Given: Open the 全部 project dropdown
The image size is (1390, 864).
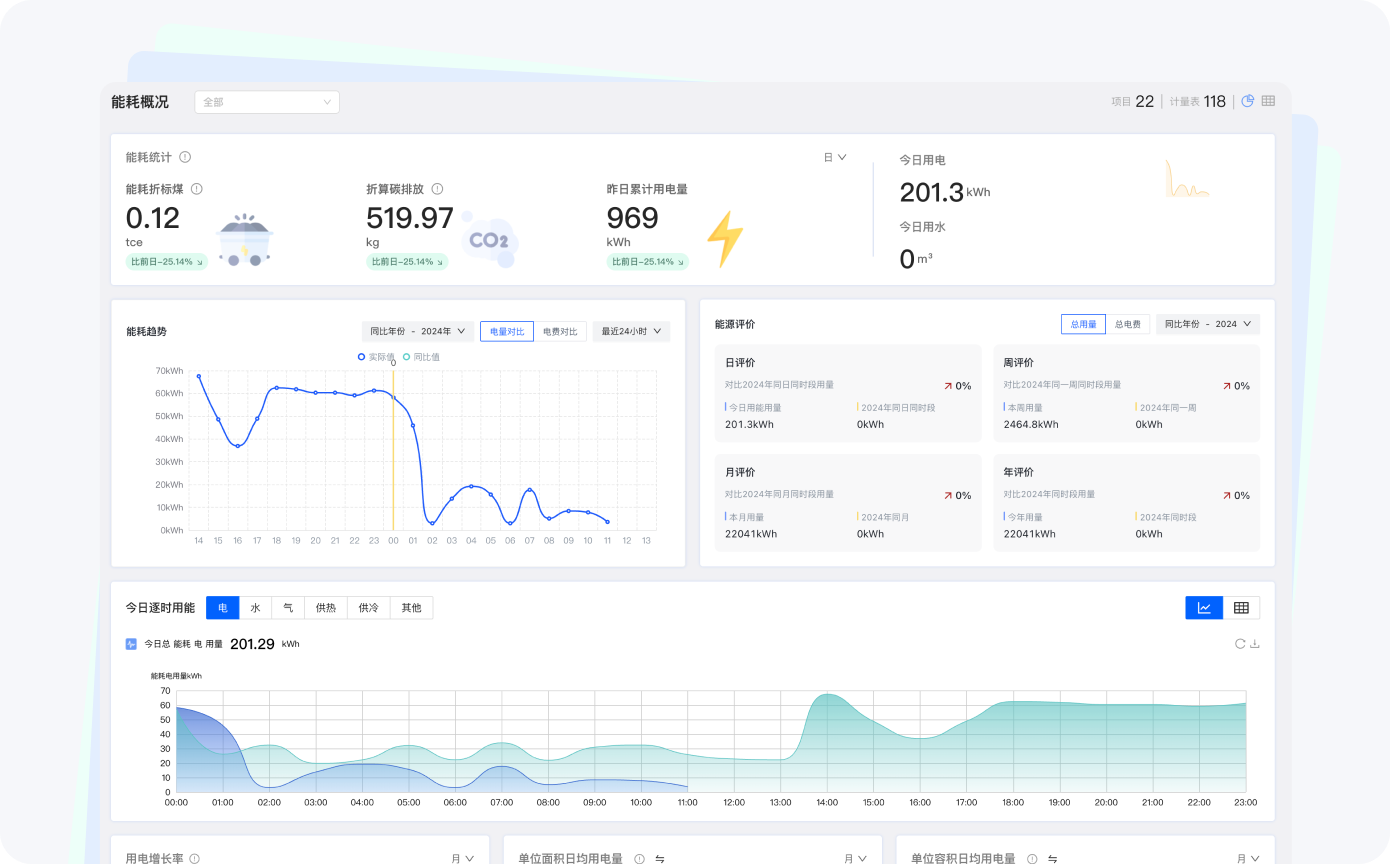Looking at the screenshot, I should 266,102.
